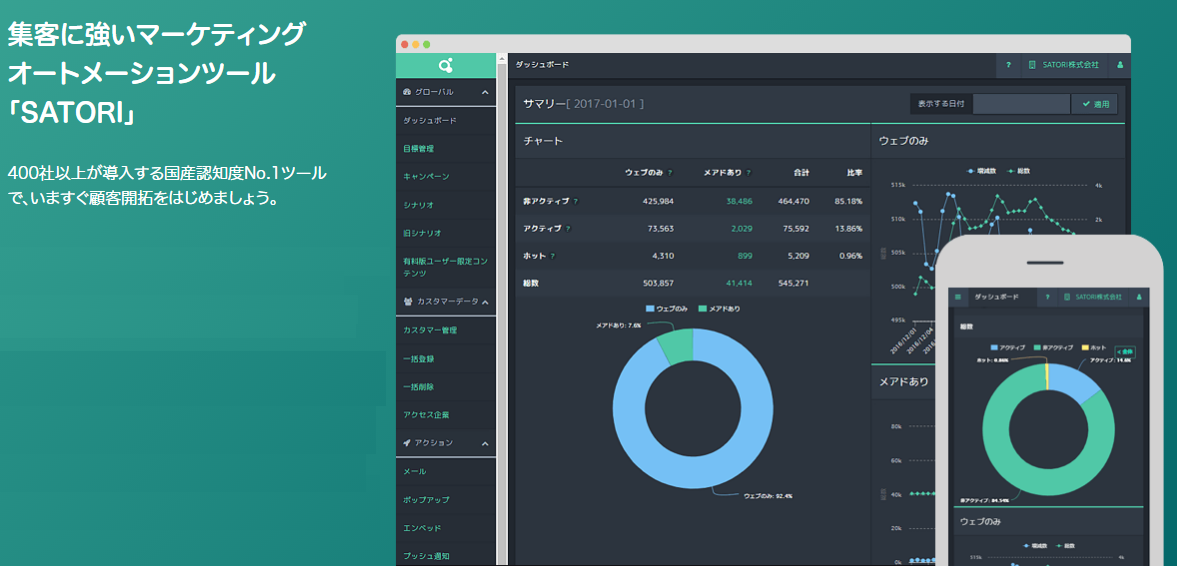This screenshot has height=567, width=1177.
Task: Click the 85.18% ratio cell
Action: coord(848,201)
